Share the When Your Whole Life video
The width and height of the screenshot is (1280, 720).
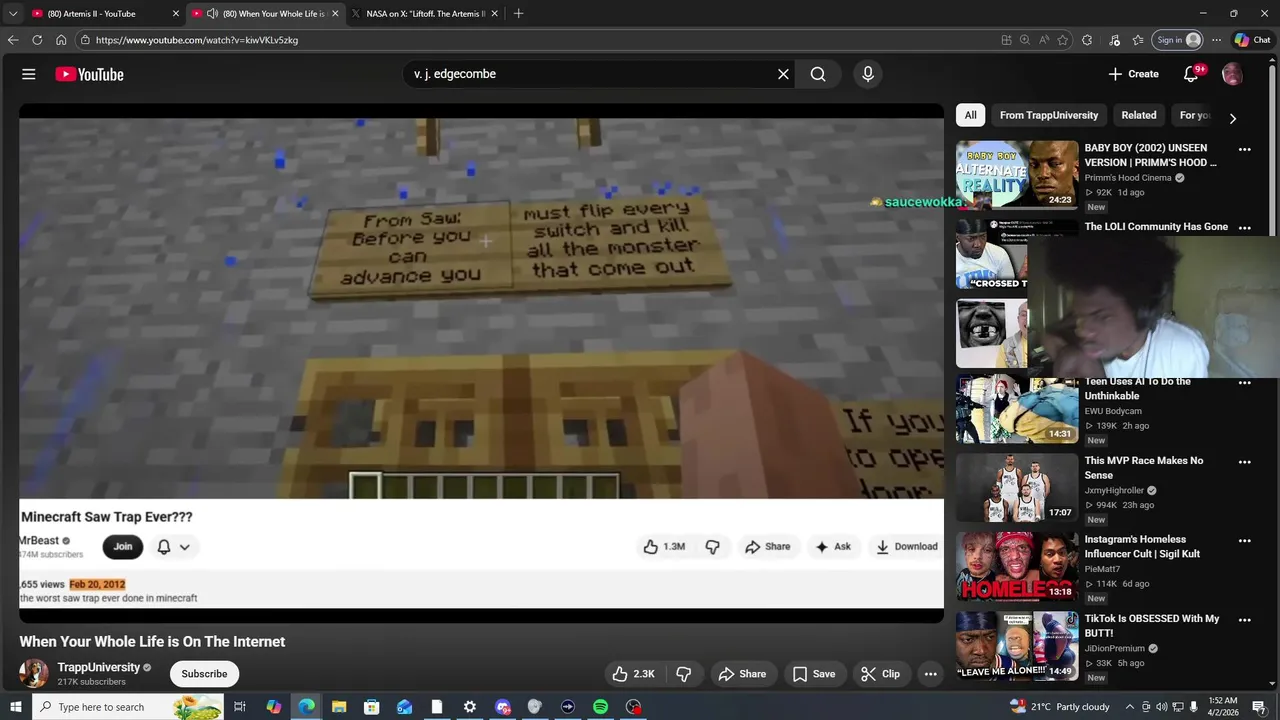742,674
